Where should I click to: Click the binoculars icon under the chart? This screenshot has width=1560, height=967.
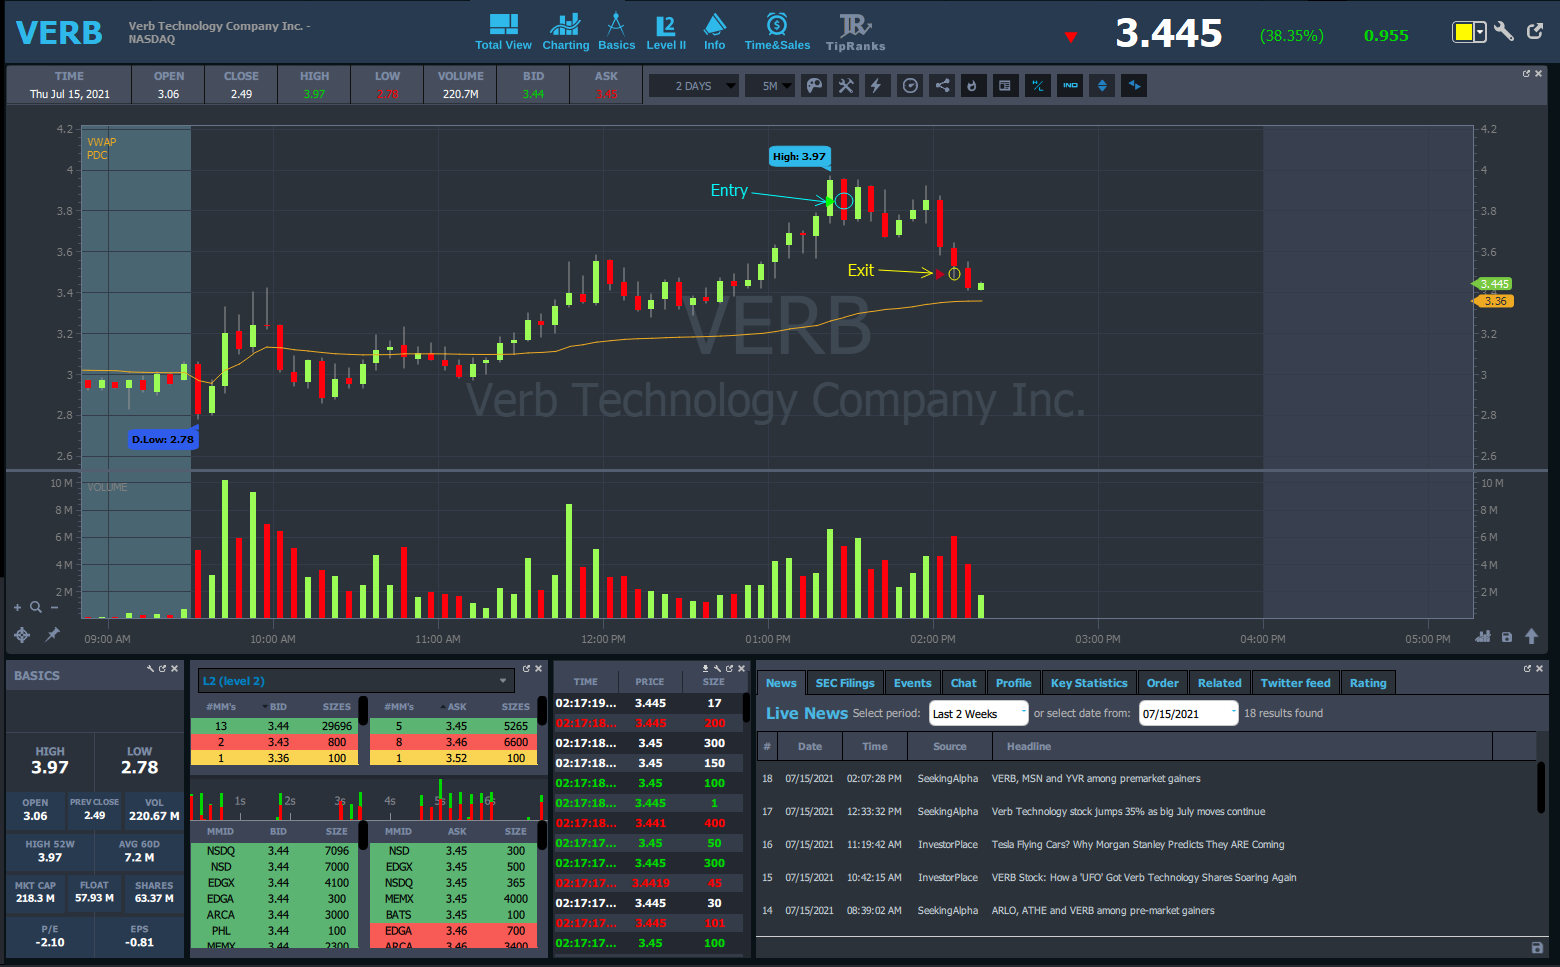1483,637
